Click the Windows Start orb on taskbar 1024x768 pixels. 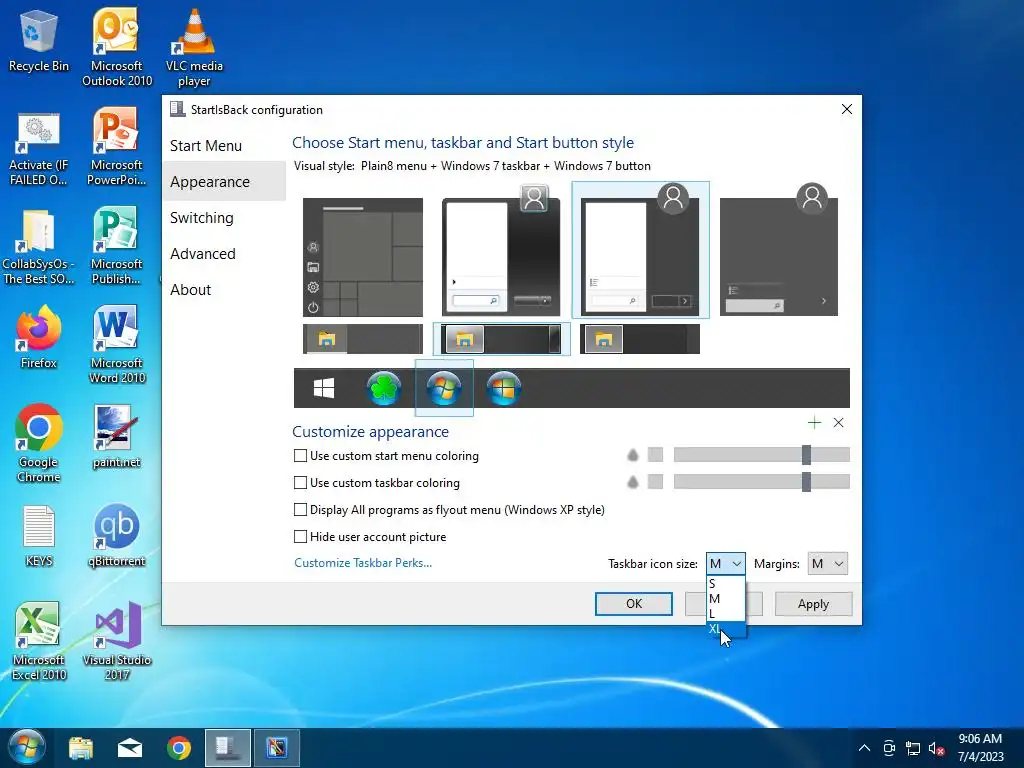tap(26, 747)
